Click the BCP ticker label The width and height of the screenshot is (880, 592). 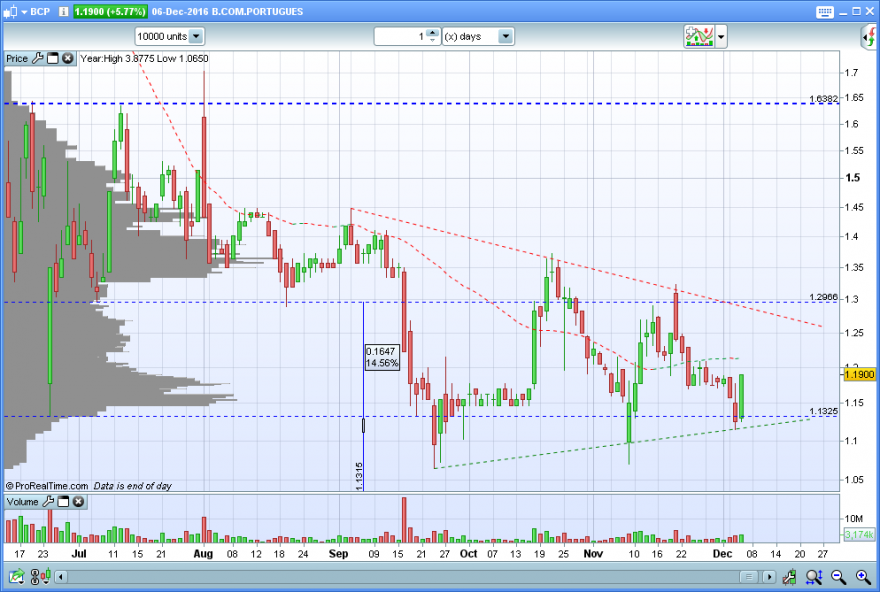[40, 11]
